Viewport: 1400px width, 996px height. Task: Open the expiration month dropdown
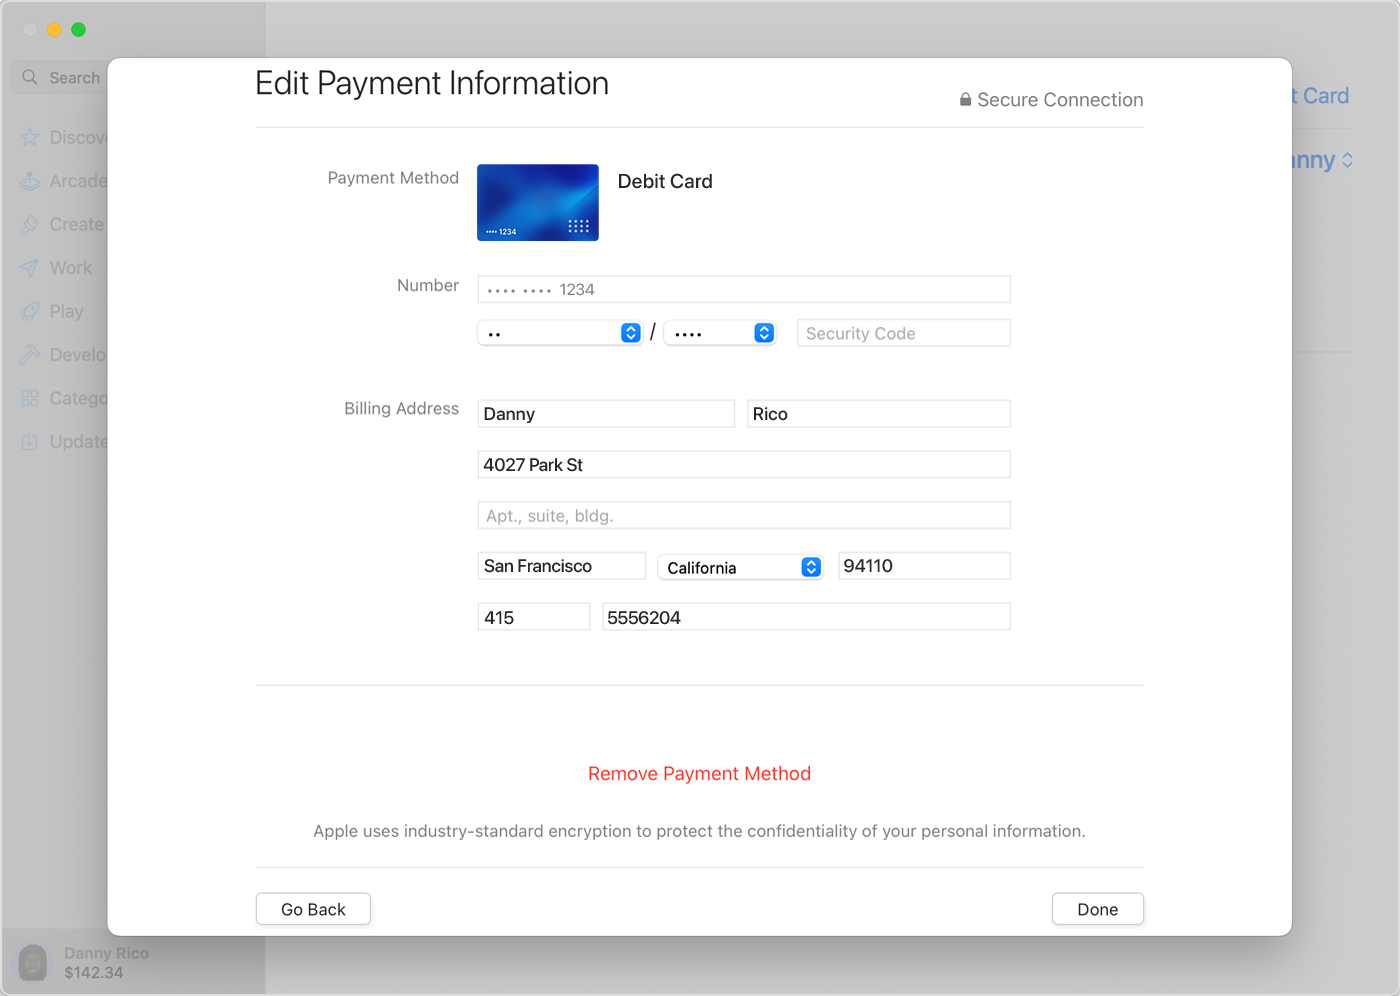click(629, 332)
